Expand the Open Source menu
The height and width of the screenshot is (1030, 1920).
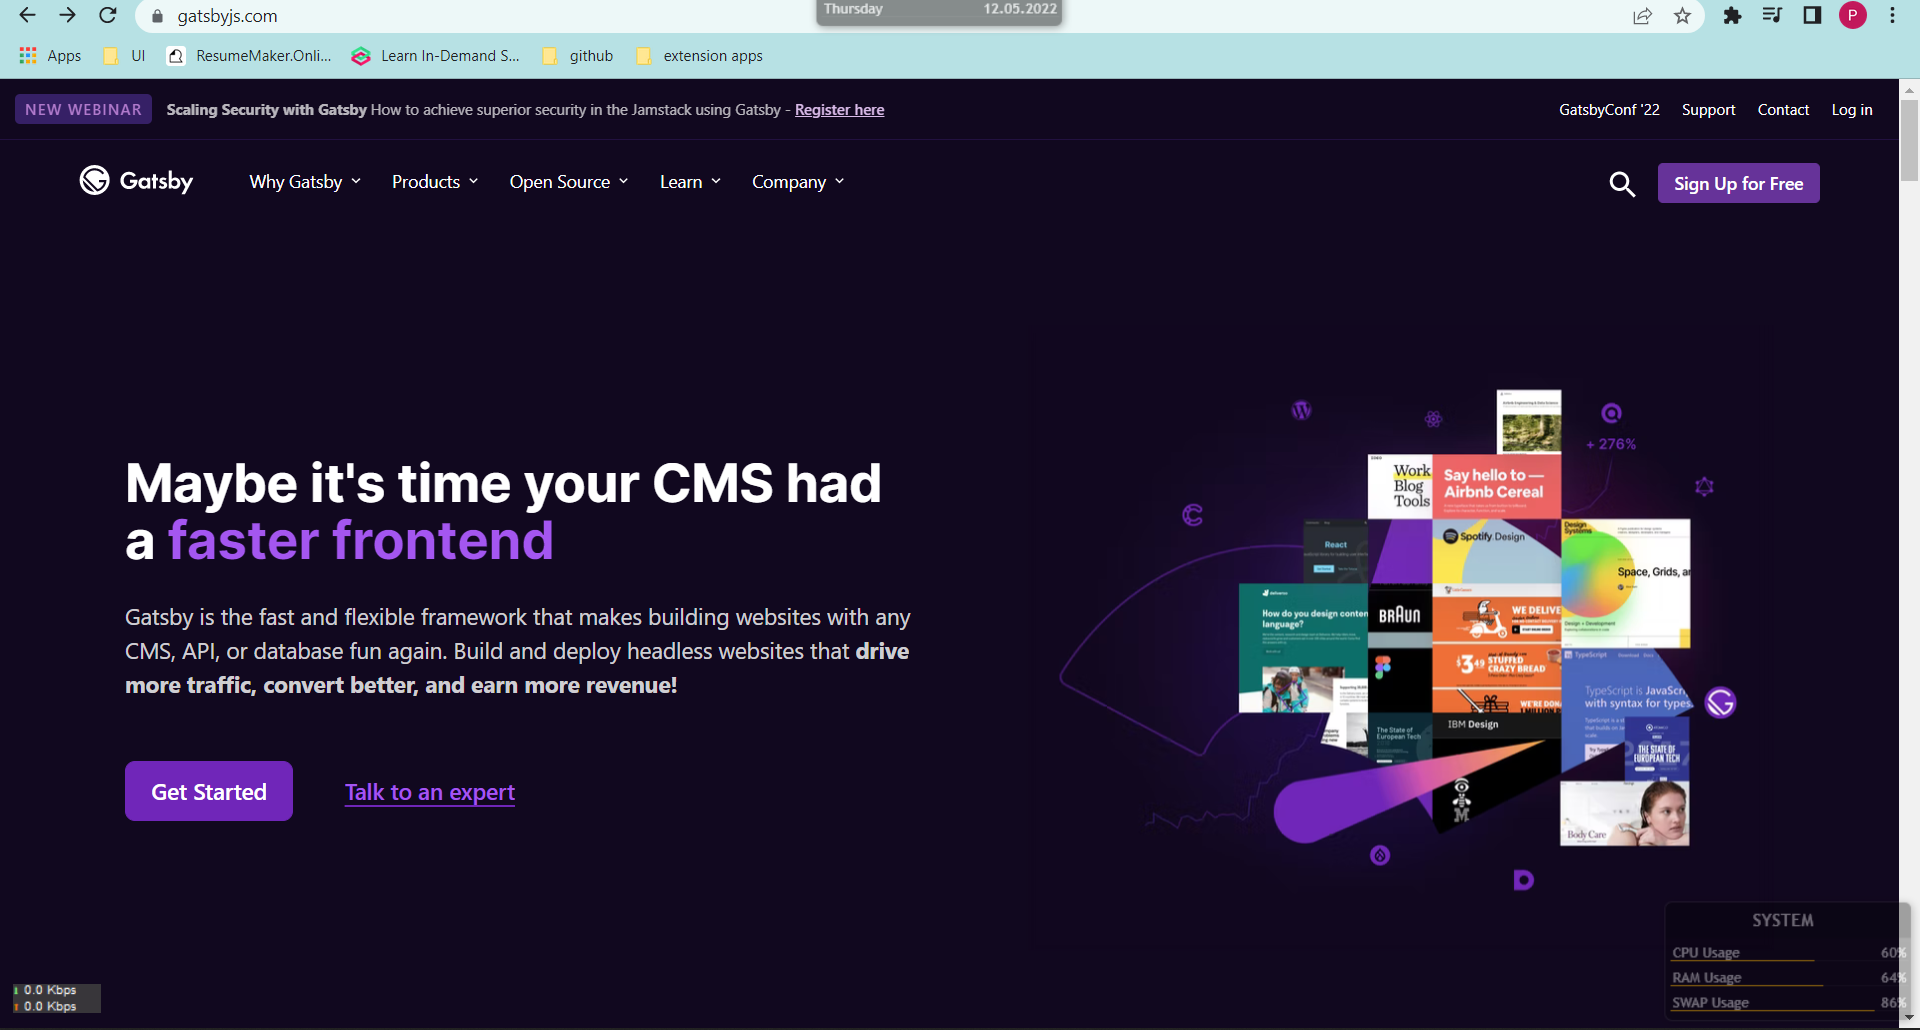click(x=569, y=182)
